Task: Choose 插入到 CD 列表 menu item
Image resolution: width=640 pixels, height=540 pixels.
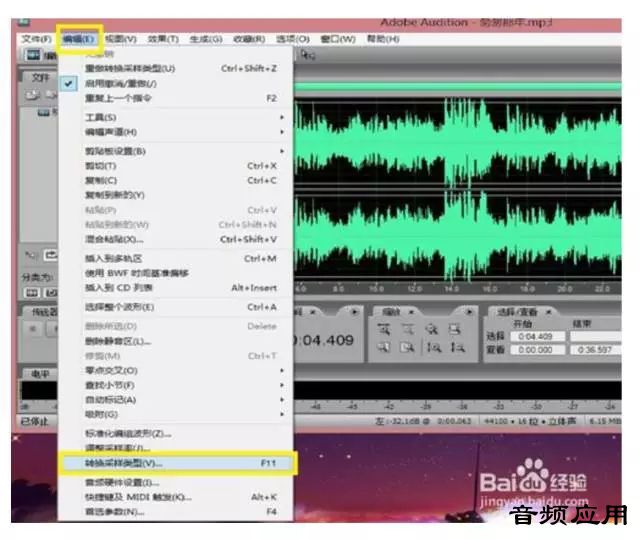Action: click(176, 288)
